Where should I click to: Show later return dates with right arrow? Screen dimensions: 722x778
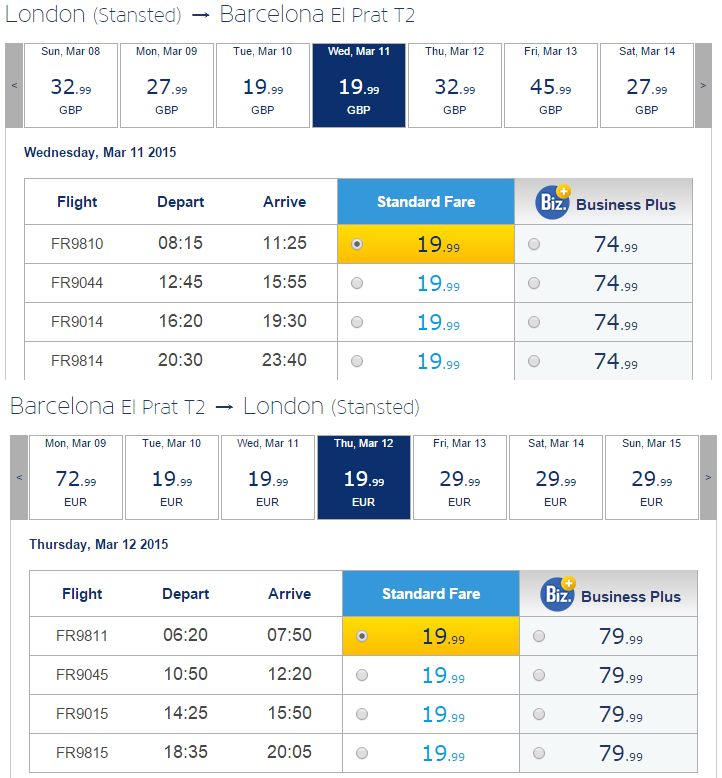708,477
